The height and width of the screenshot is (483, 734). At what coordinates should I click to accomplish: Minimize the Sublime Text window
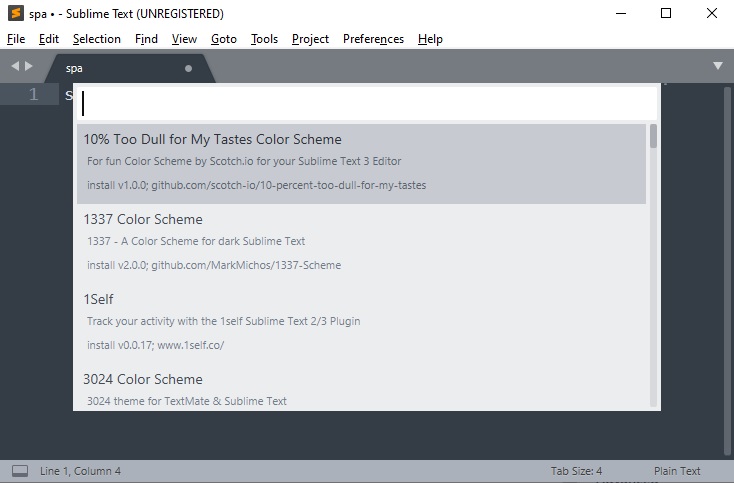tap(621, 13)
